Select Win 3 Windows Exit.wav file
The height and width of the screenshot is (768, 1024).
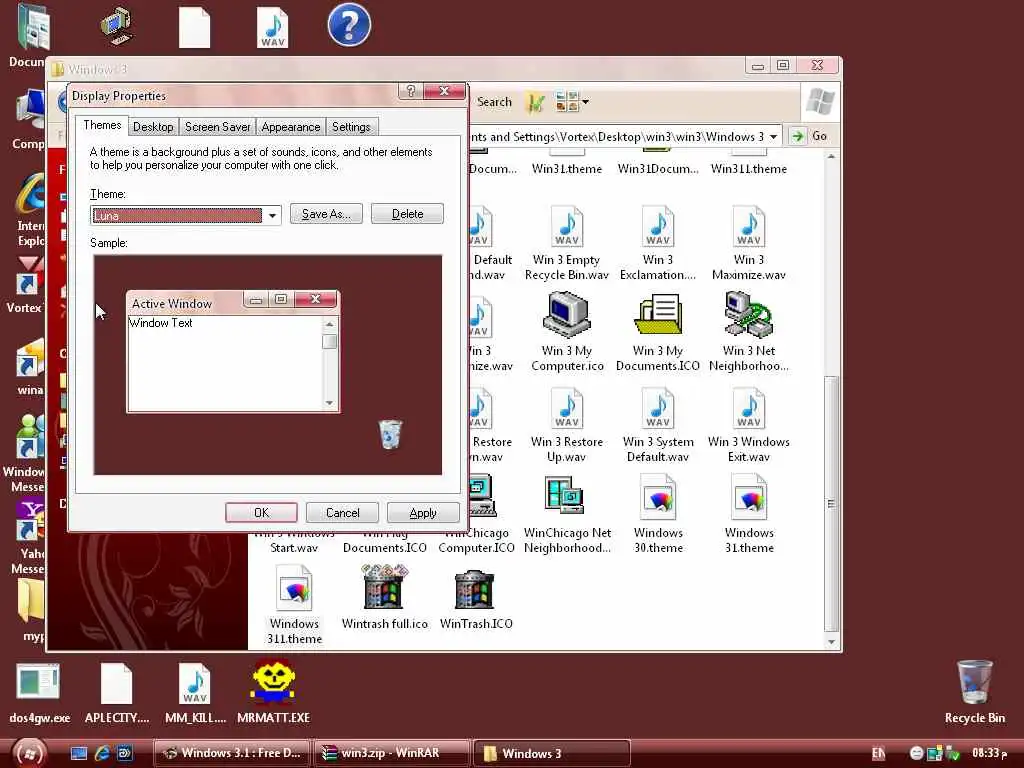point(749,425)
